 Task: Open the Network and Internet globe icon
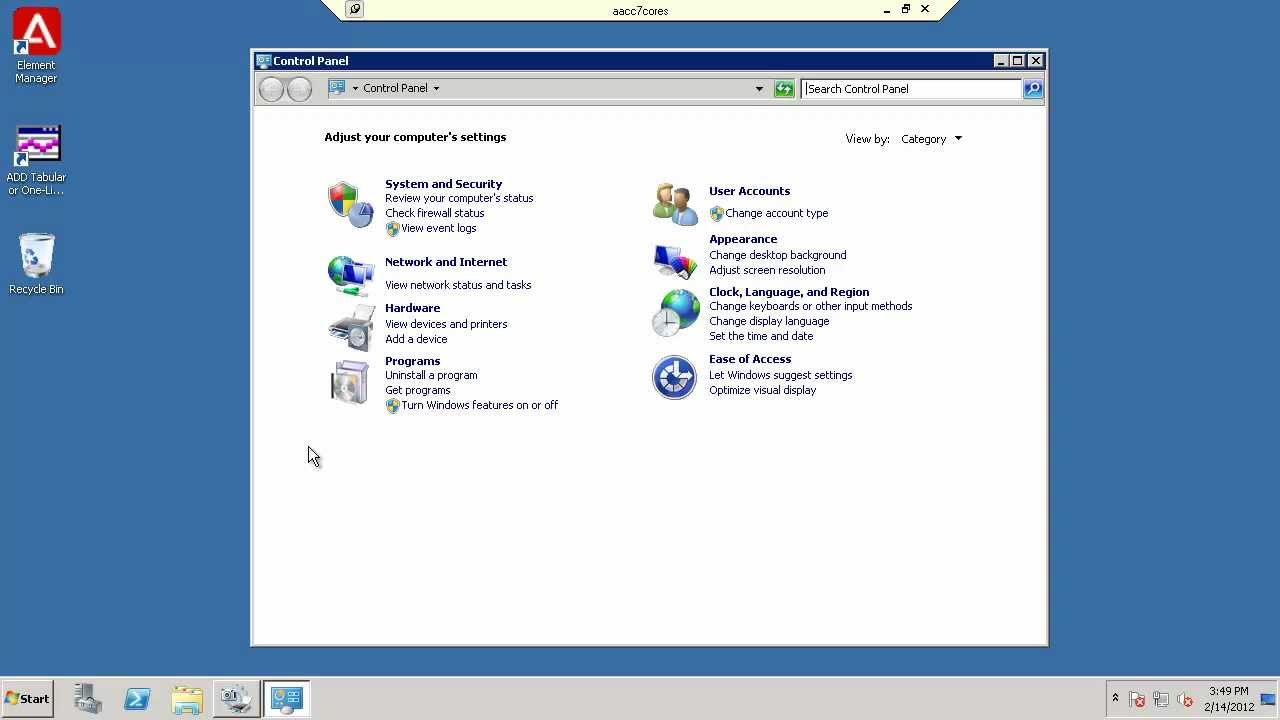pyautogui.click(x=350, y=275)
